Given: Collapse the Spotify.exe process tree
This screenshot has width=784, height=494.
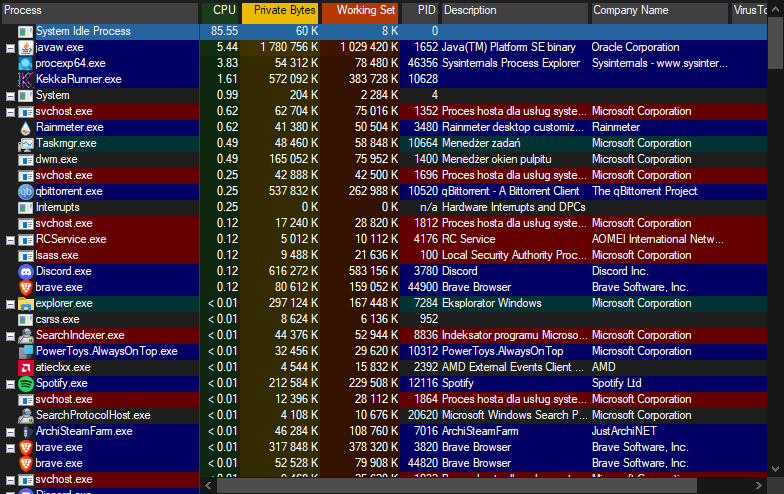Looking at the screenshot, I should click(10, 384).
